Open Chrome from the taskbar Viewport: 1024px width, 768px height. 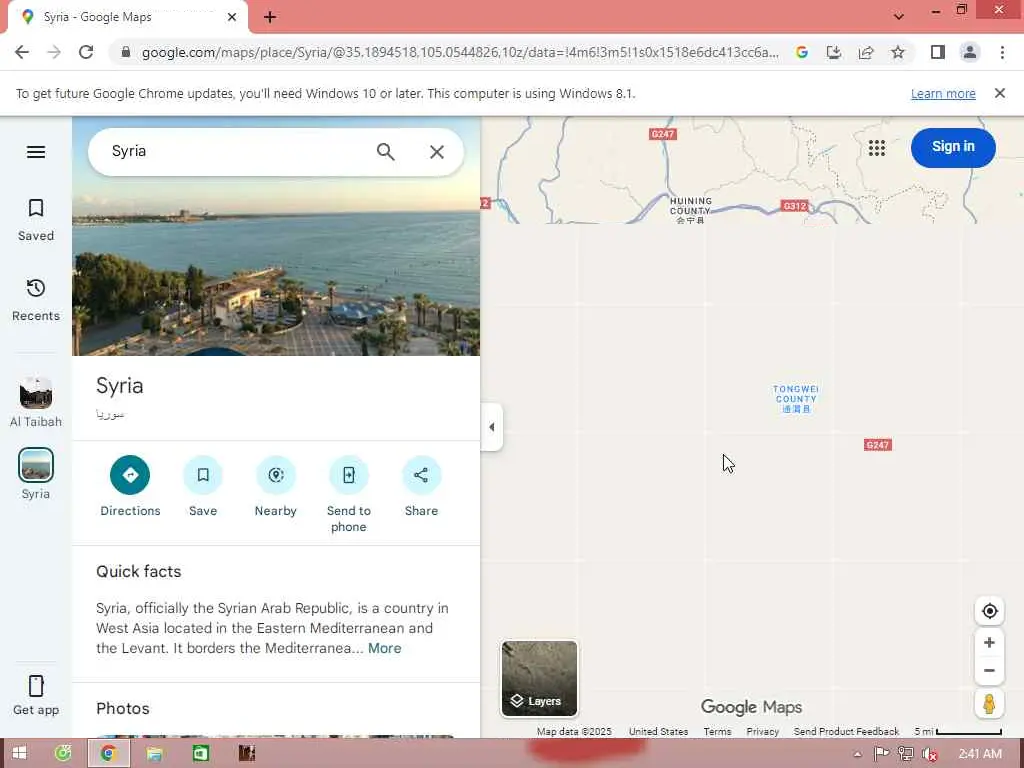108,754
